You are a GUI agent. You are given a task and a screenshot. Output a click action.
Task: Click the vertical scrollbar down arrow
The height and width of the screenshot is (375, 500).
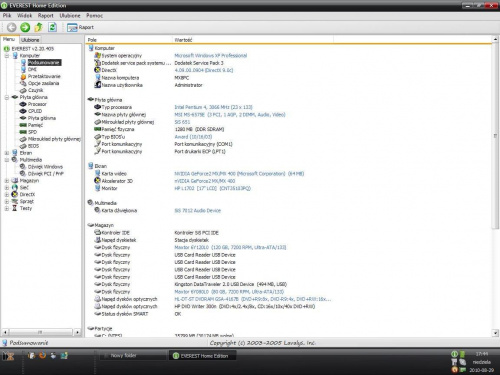pos(495,333)
